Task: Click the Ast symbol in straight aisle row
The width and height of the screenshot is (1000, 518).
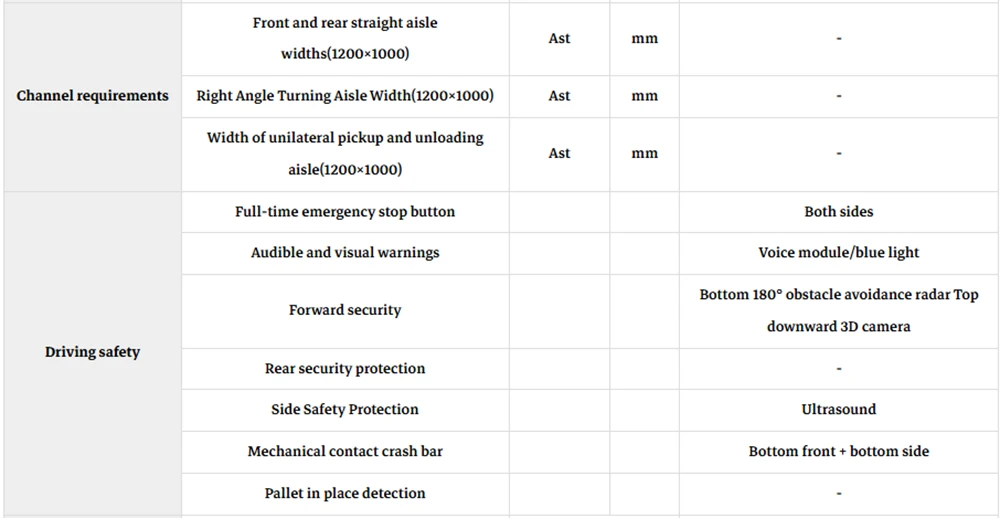Action: point(559,38)
